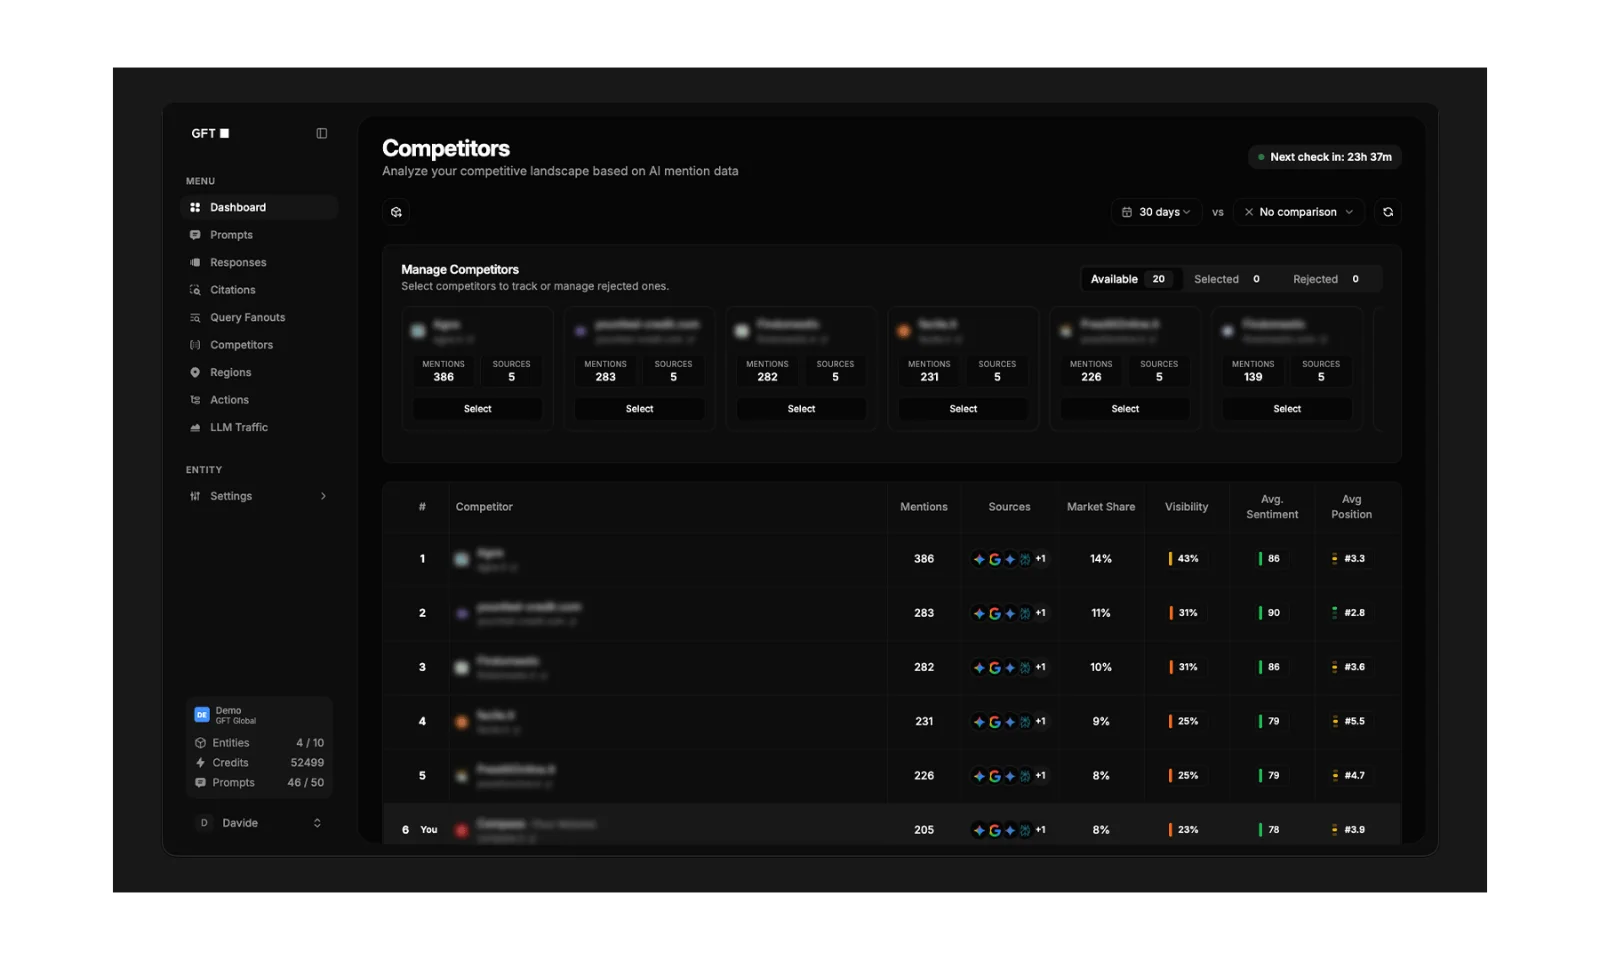
Task: Click the 205 mentions cell in your row
Action: [x=924, y=830]
